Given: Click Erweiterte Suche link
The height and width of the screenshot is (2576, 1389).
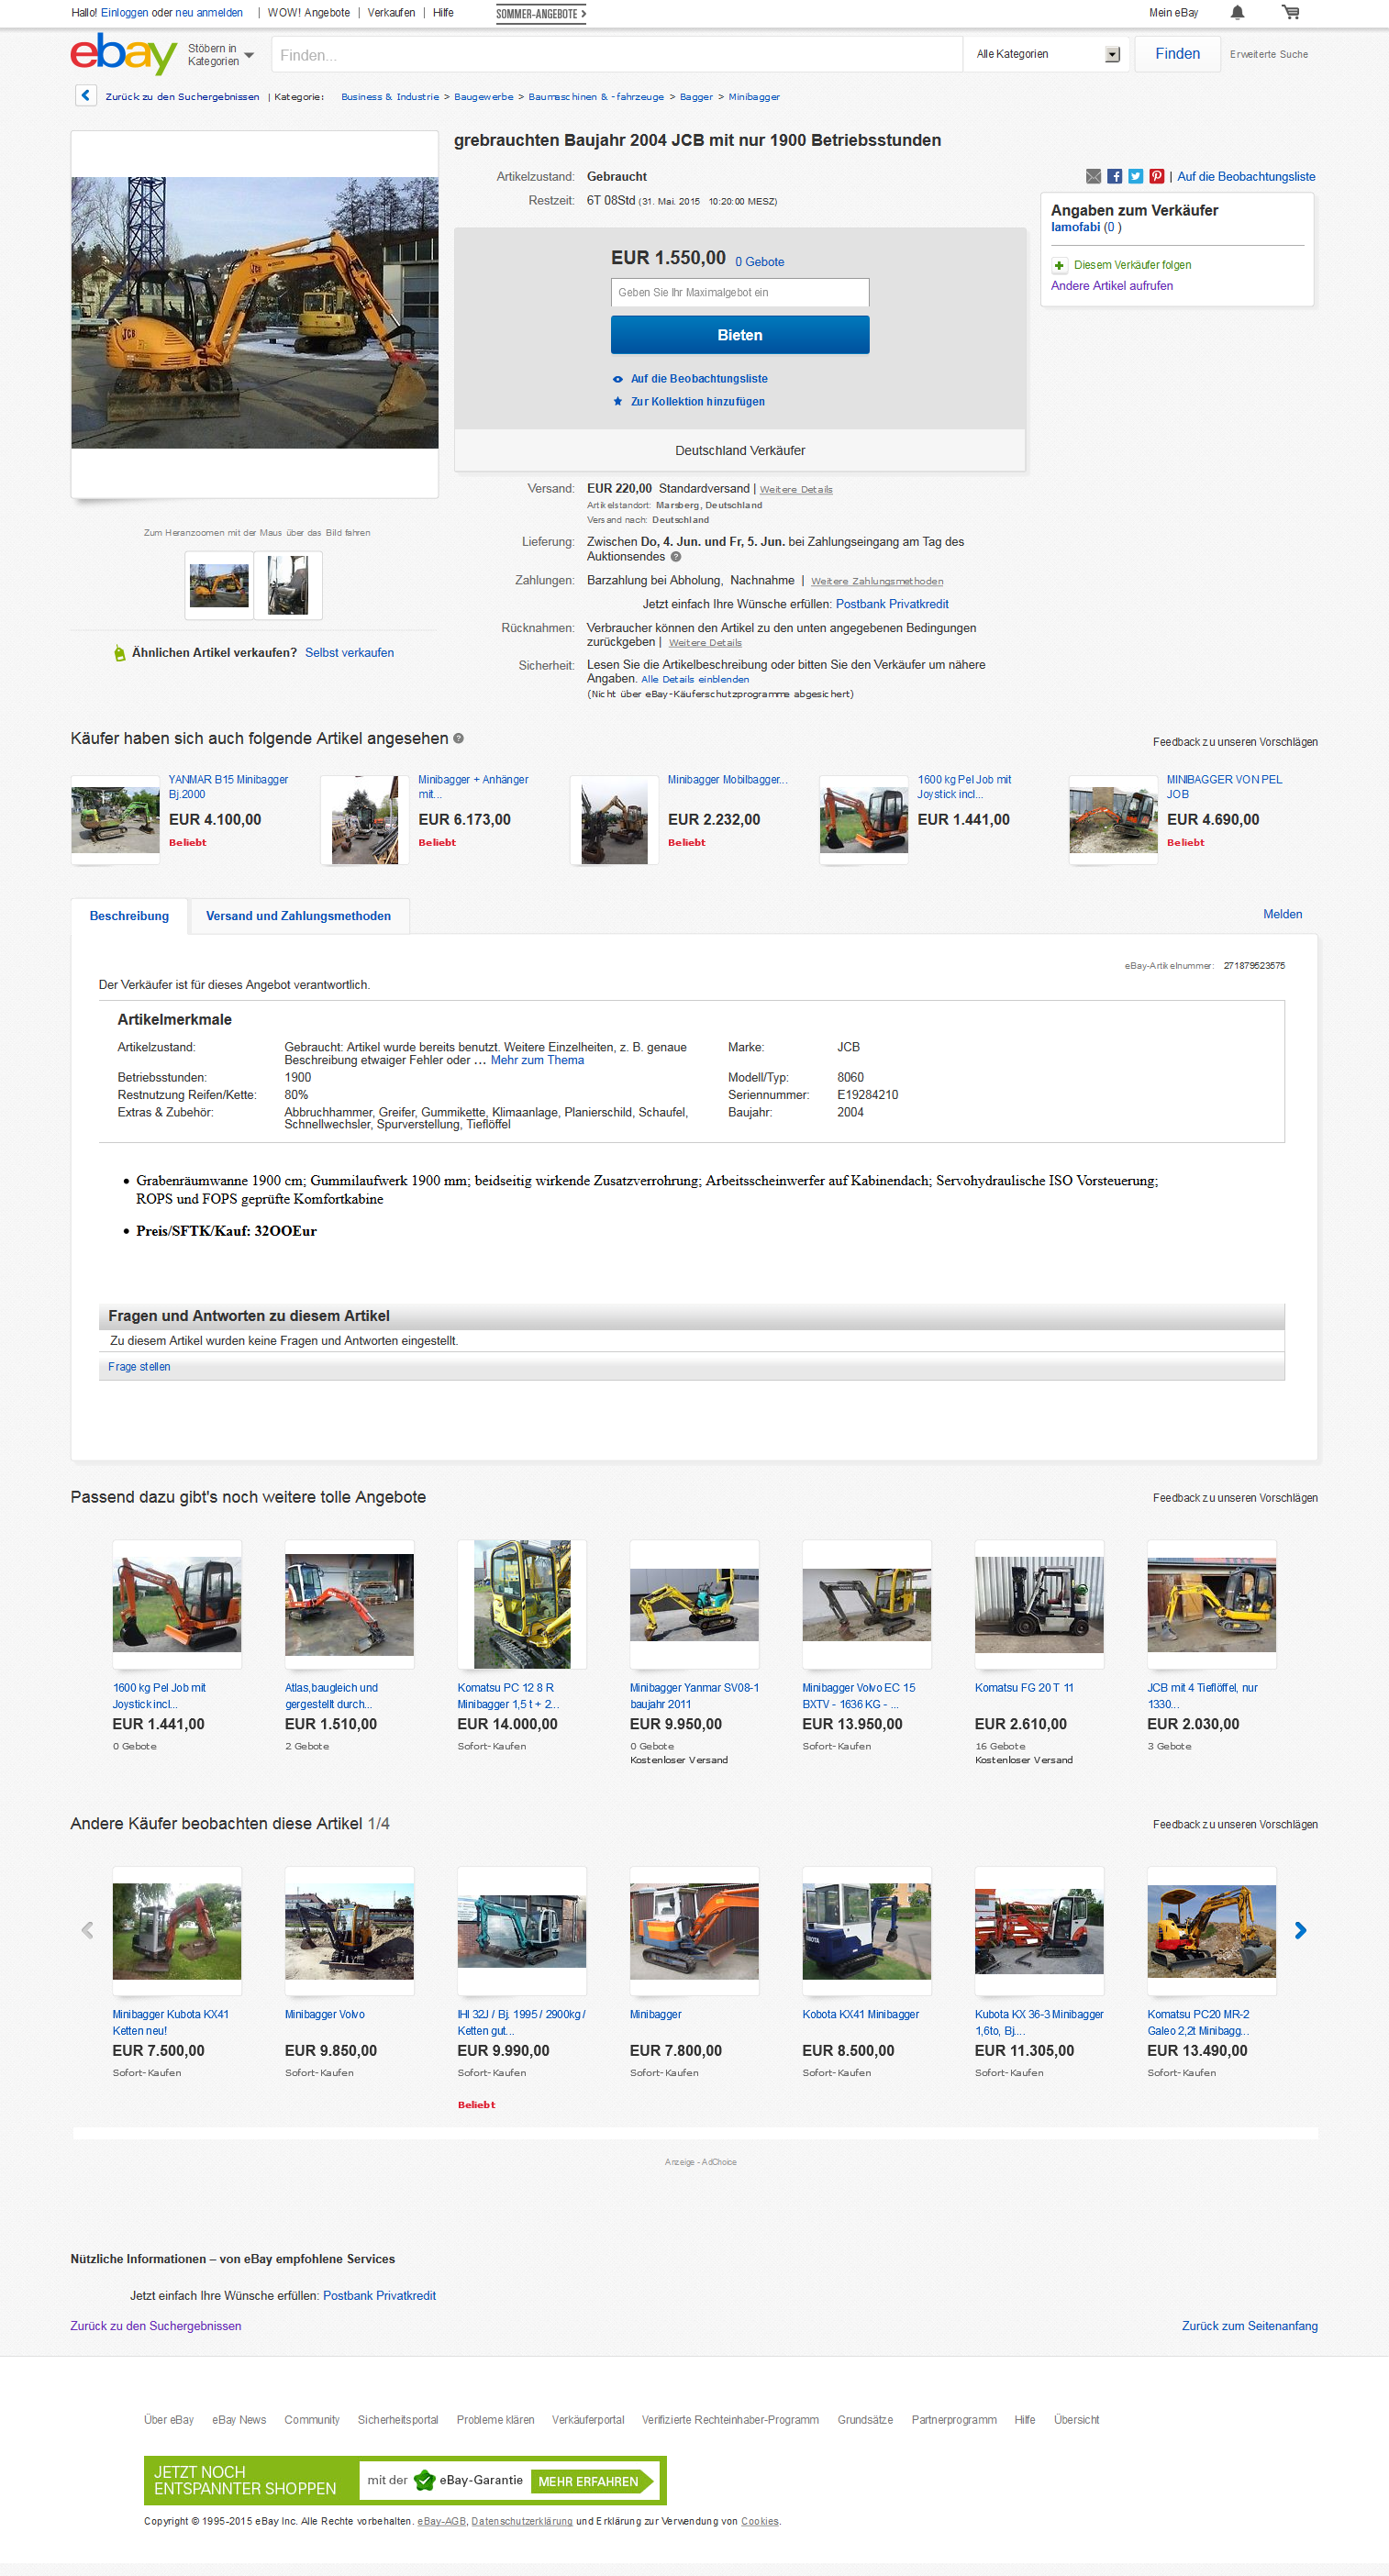Looking at the screenshot, I should click(1268, 55).
